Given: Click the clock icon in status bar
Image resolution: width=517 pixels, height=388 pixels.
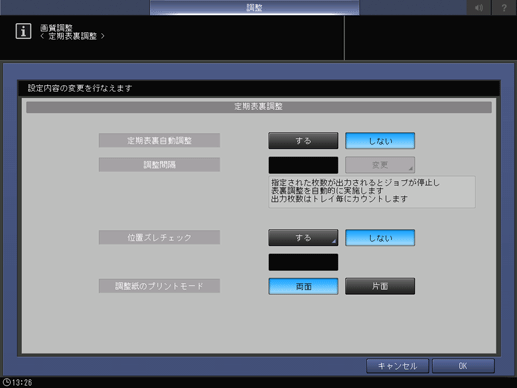Looking at the screenshot, I should (x=6, y=382).
